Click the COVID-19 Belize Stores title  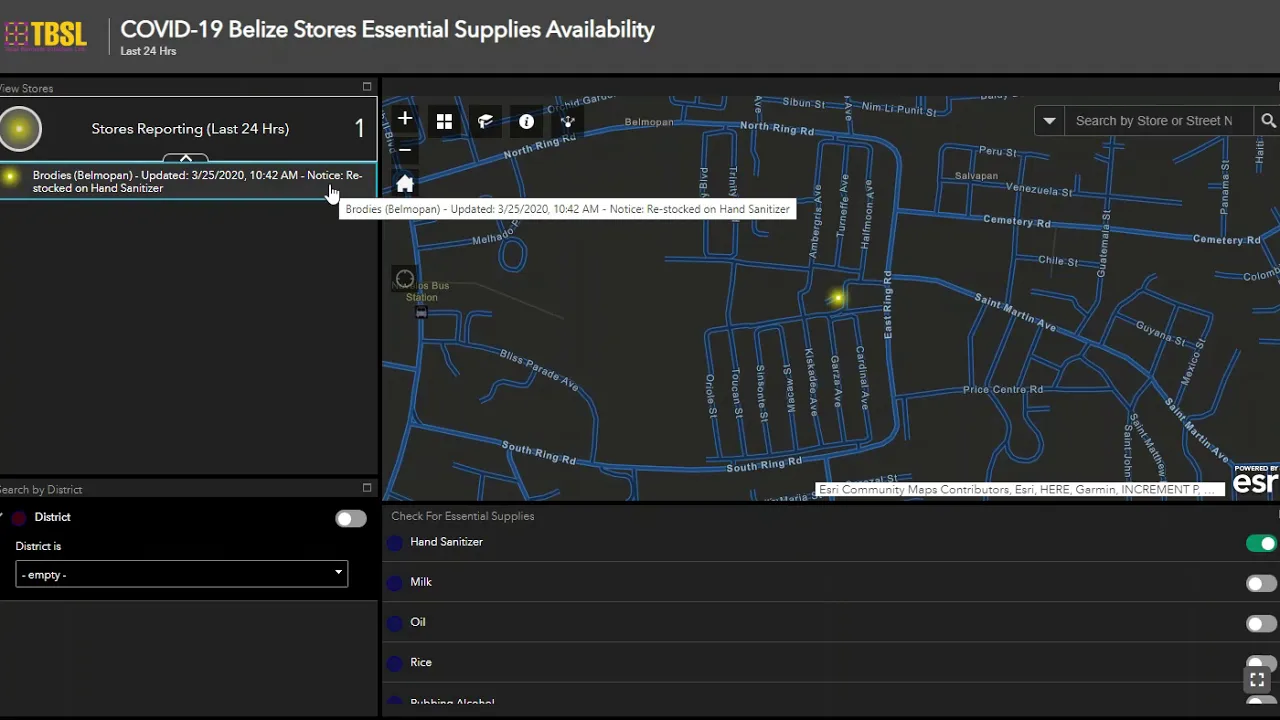[x=387, y=29]
